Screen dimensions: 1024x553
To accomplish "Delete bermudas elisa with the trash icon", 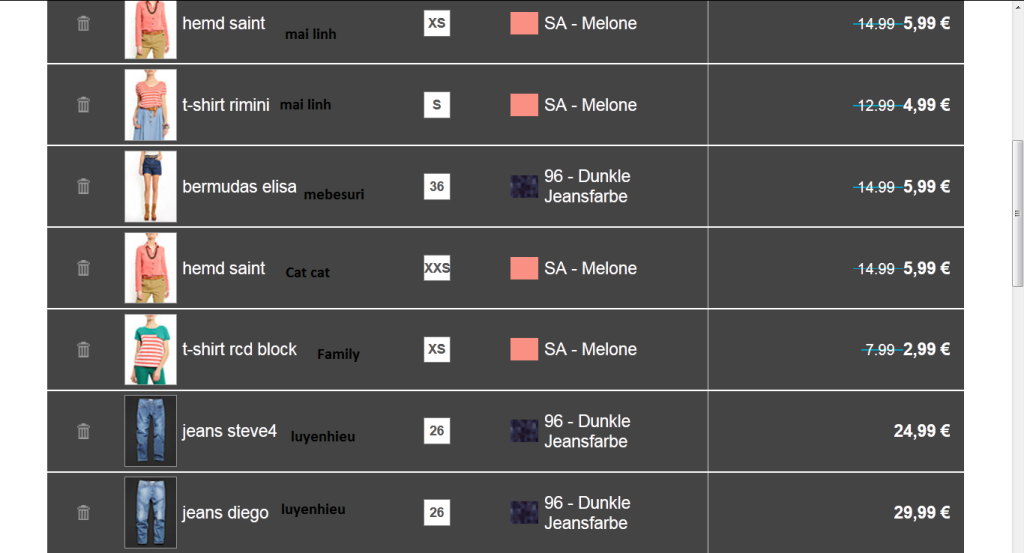I will click(x=83, y=186).
